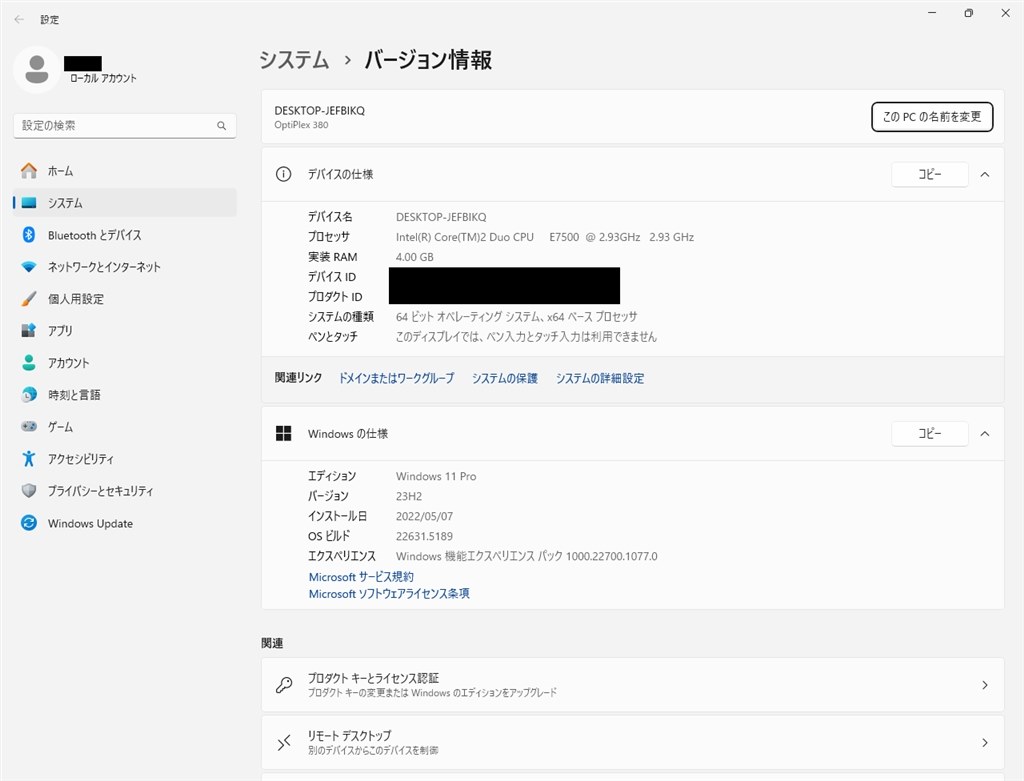Image resolution: width=1024 pixels, height=781 pixels.
Task: Click the 個人用設定 paintbrush icon
Action: click(29, 299)
